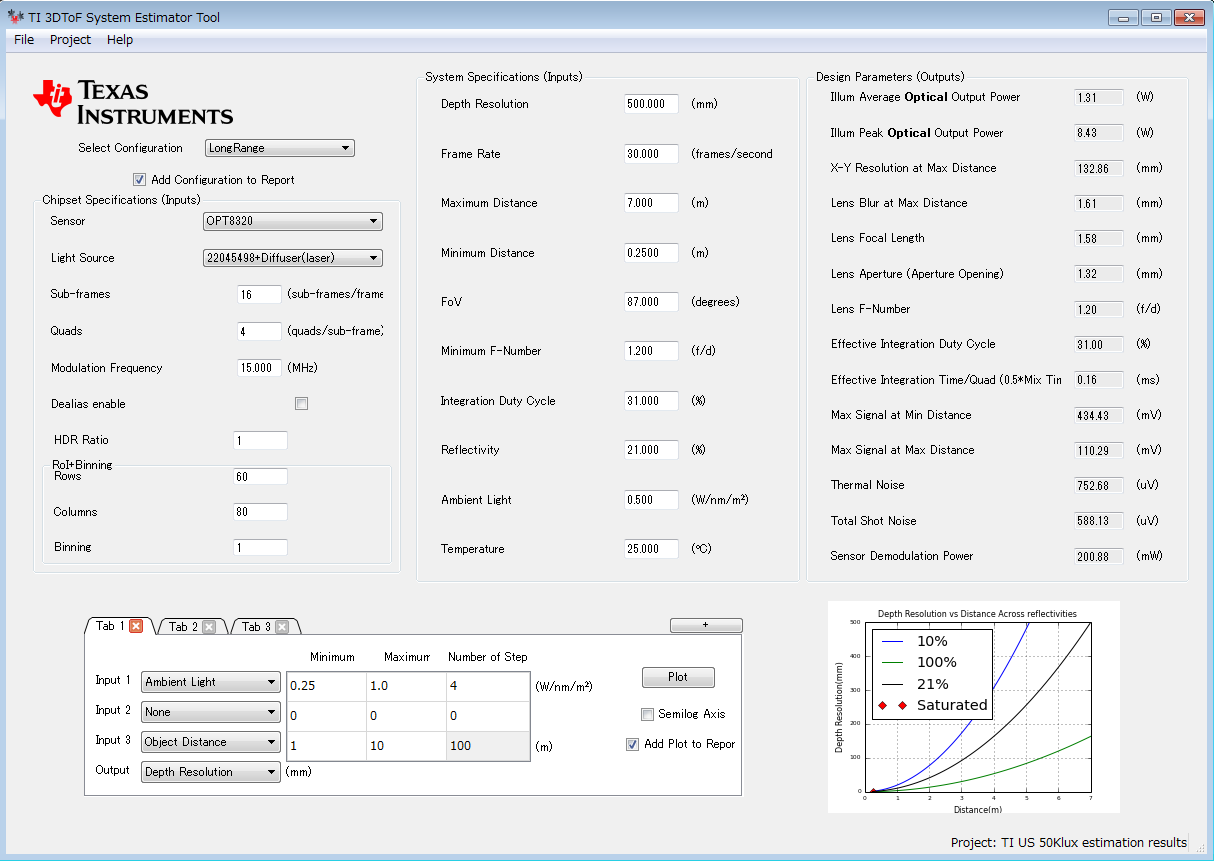Viewport: 1214px width, 861px height.
Task: Maximize the System Estimator window
Action: pos(1156,17)
